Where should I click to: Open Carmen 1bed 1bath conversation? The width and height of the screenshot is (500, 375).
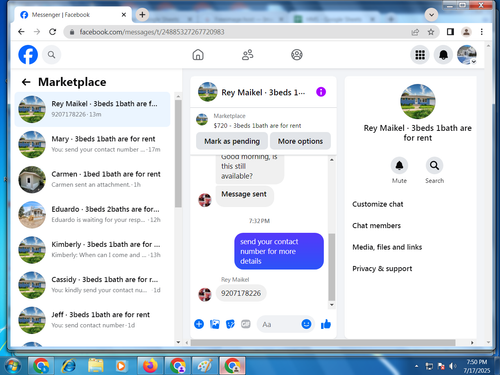(x=92, y=179)
